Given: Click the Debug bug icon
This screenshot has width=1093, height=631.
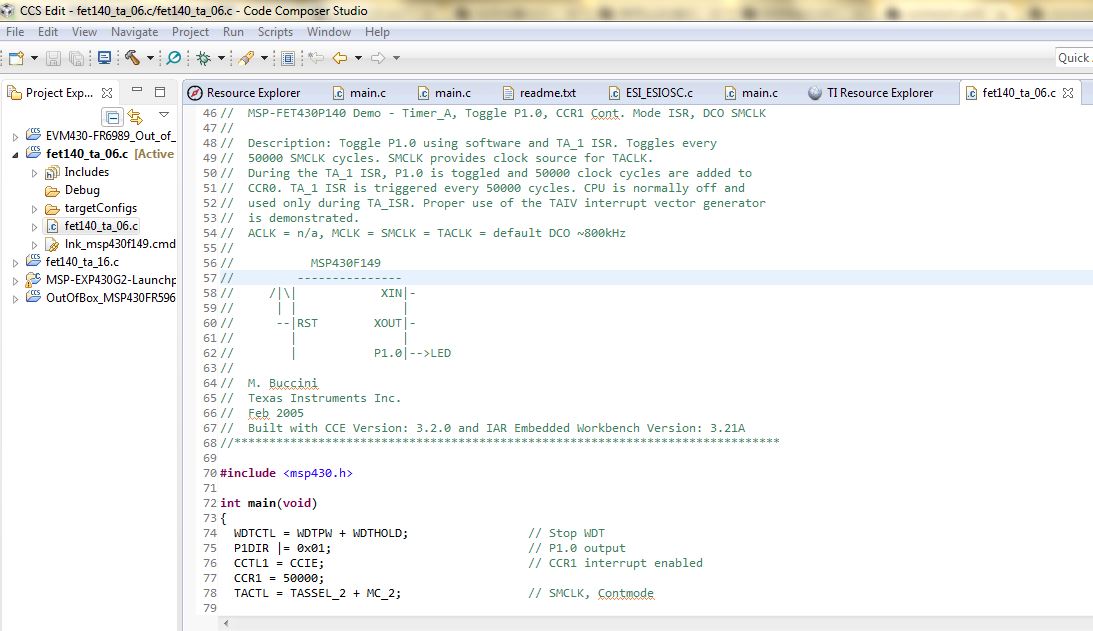Looking at the screenshot, I should 204,58.
